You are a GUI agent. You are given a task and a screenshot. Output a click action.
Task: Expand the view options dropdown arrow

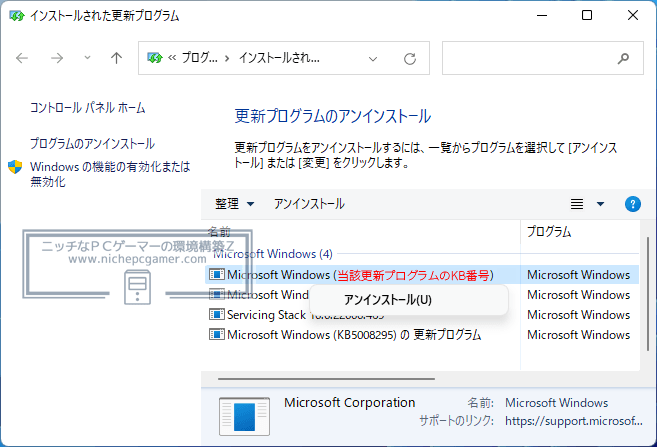click(600, 204)
